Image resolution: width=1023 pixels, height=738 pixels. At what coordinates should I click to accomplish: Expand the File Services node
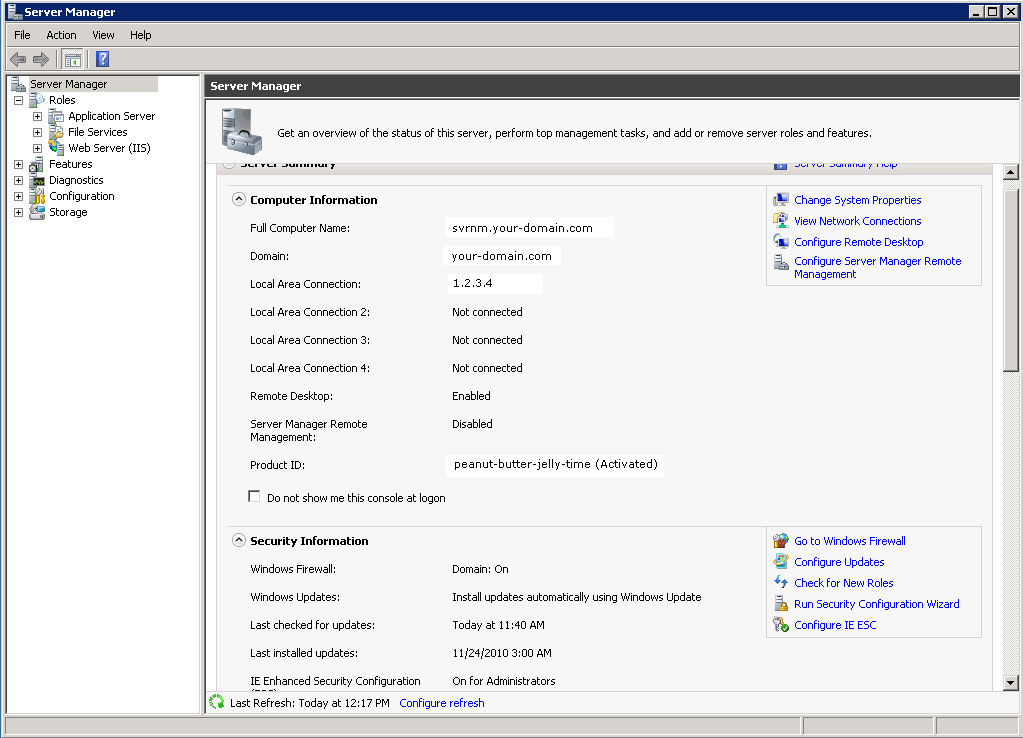[37, 132]
